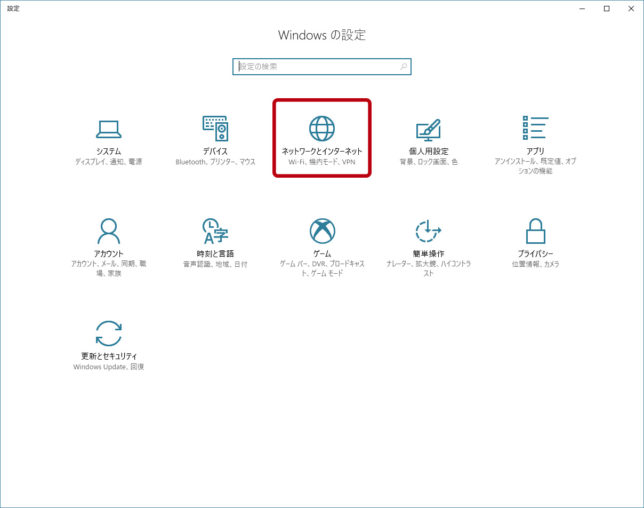
Task: Click the Windows Update, 回復 description
Action: pos(108,367)
